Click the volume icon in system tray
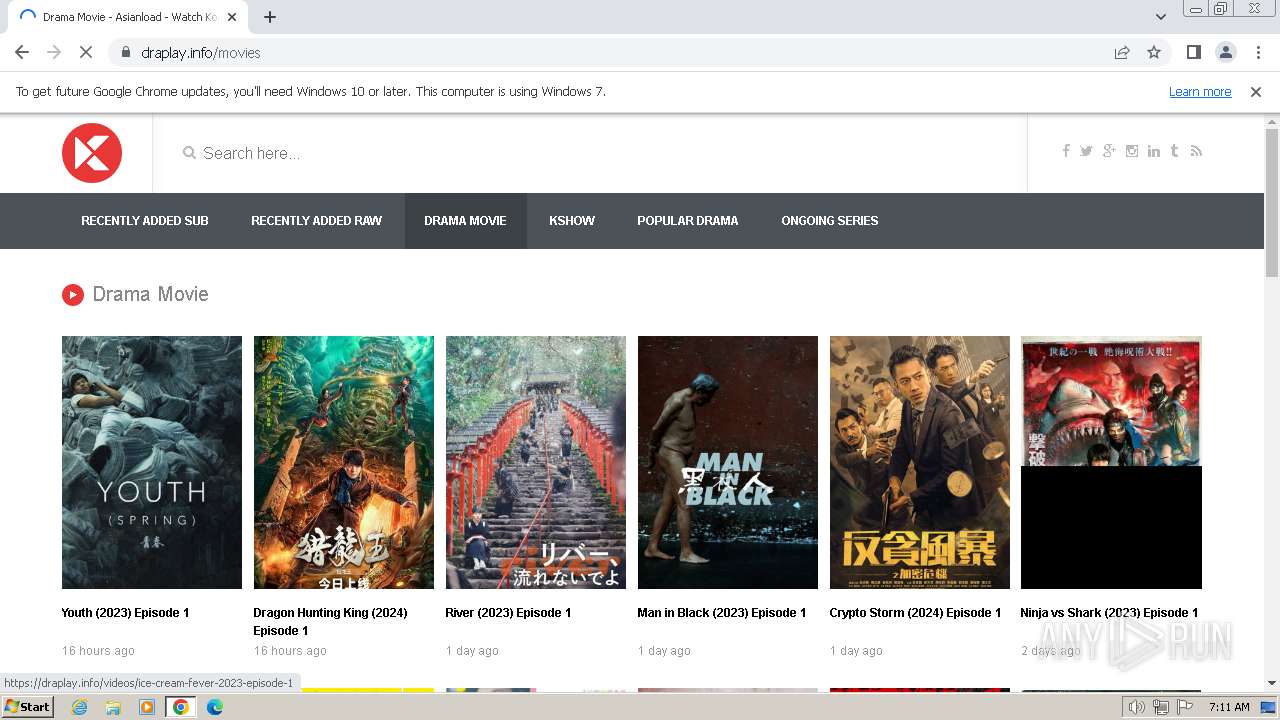Viewport: 1280px width, 720px height. click(x=1137, y=707)
